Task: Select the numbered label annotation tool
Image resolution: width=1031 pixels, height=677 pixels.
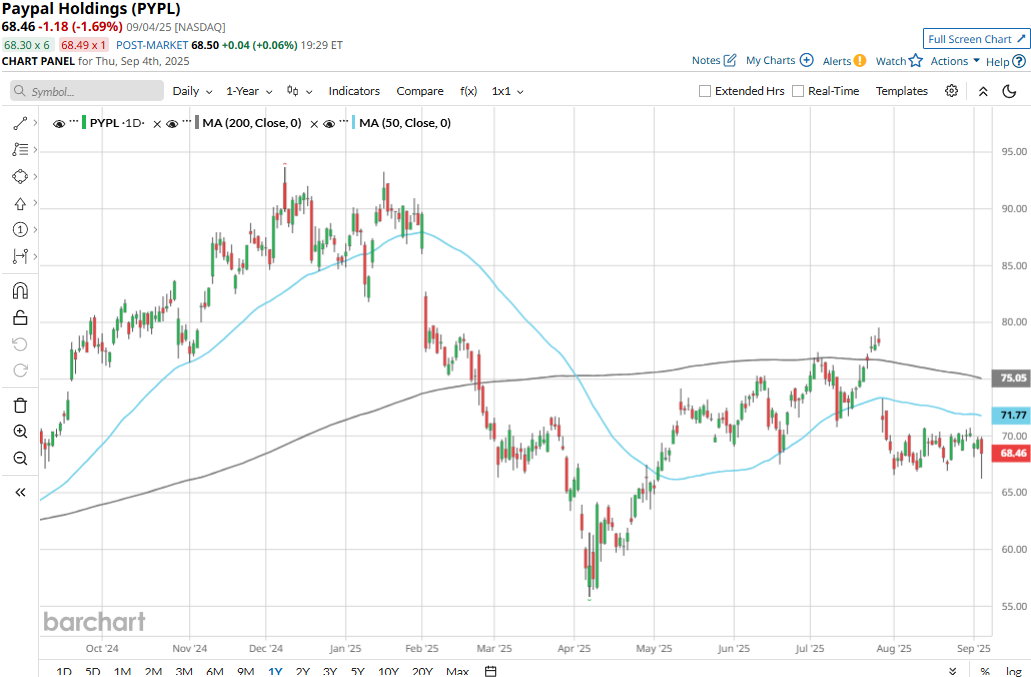Action: click(20, 229)
